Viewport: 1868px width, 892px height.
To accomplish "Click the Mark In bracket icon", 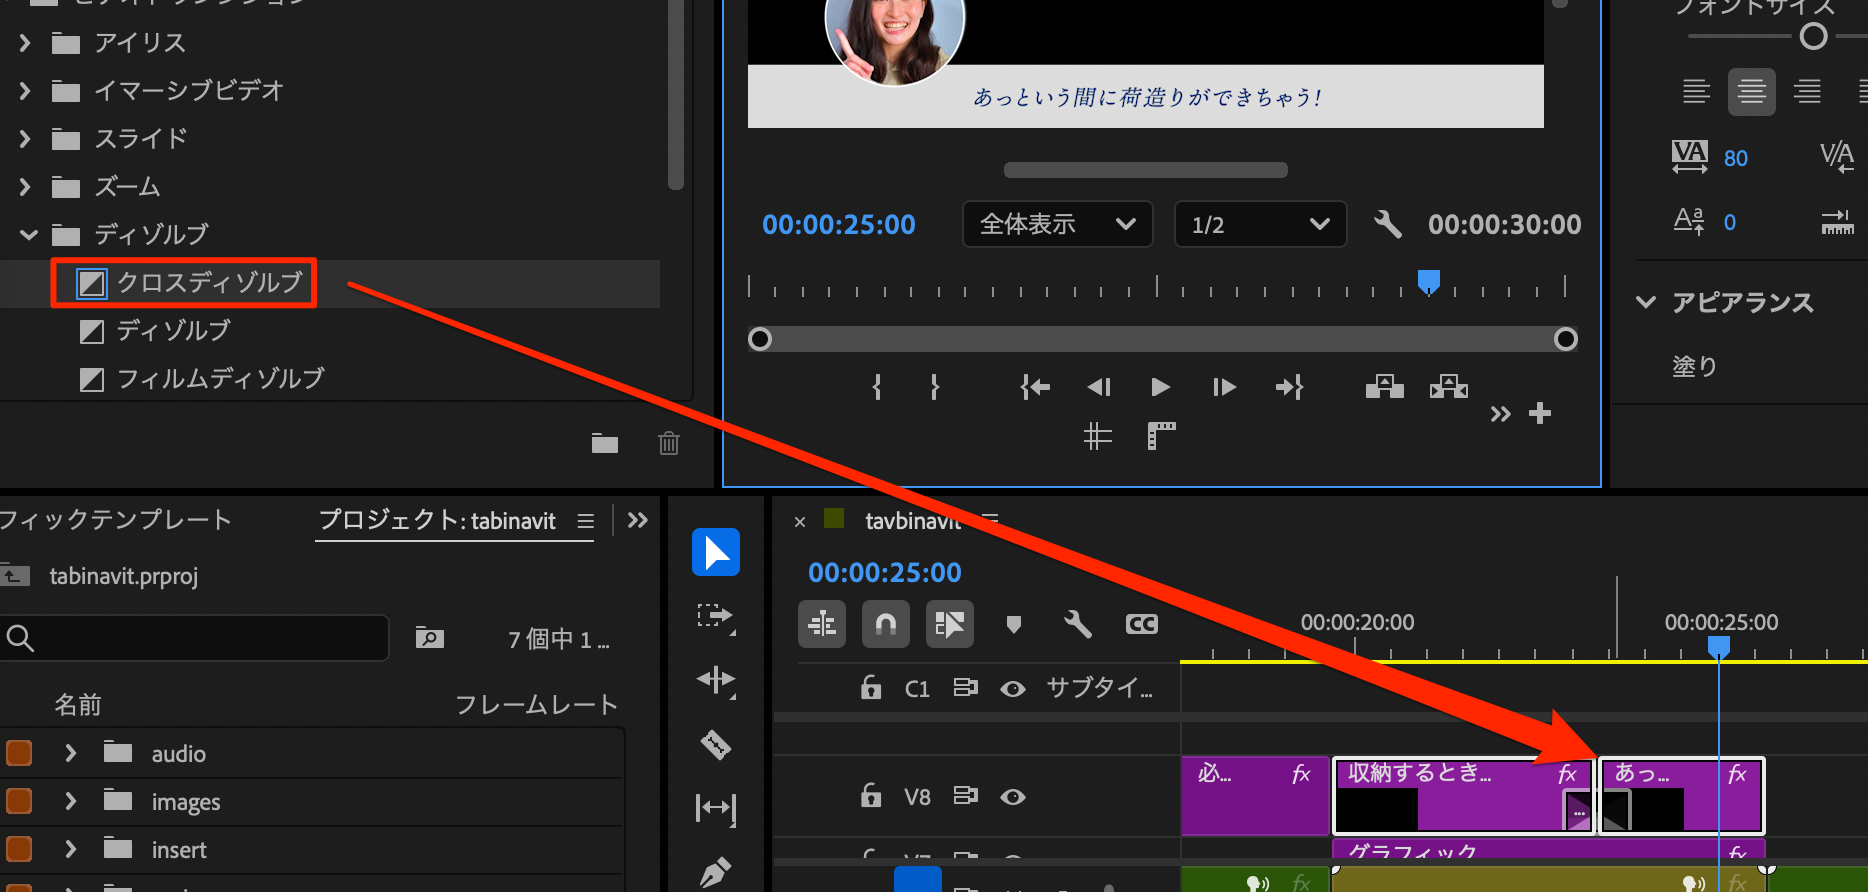I will (x=877, y=387).
